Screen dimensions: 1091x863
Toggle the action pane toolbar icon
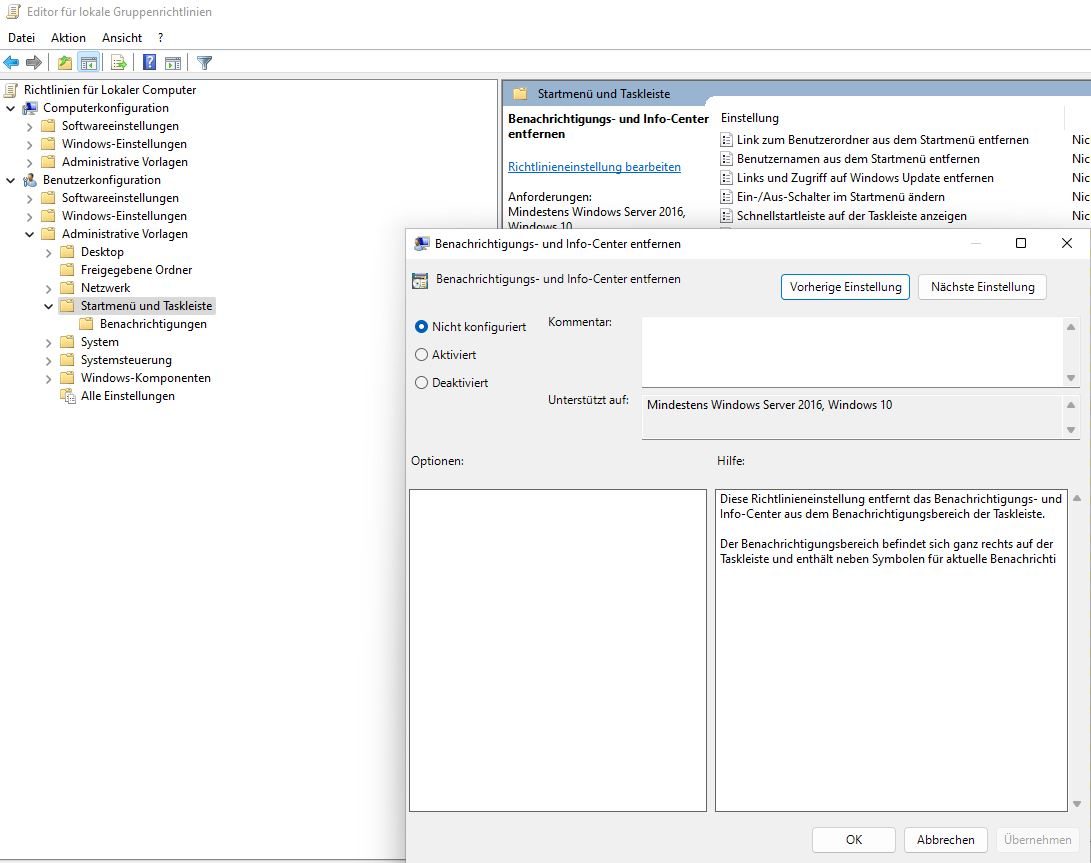(173, 63)
